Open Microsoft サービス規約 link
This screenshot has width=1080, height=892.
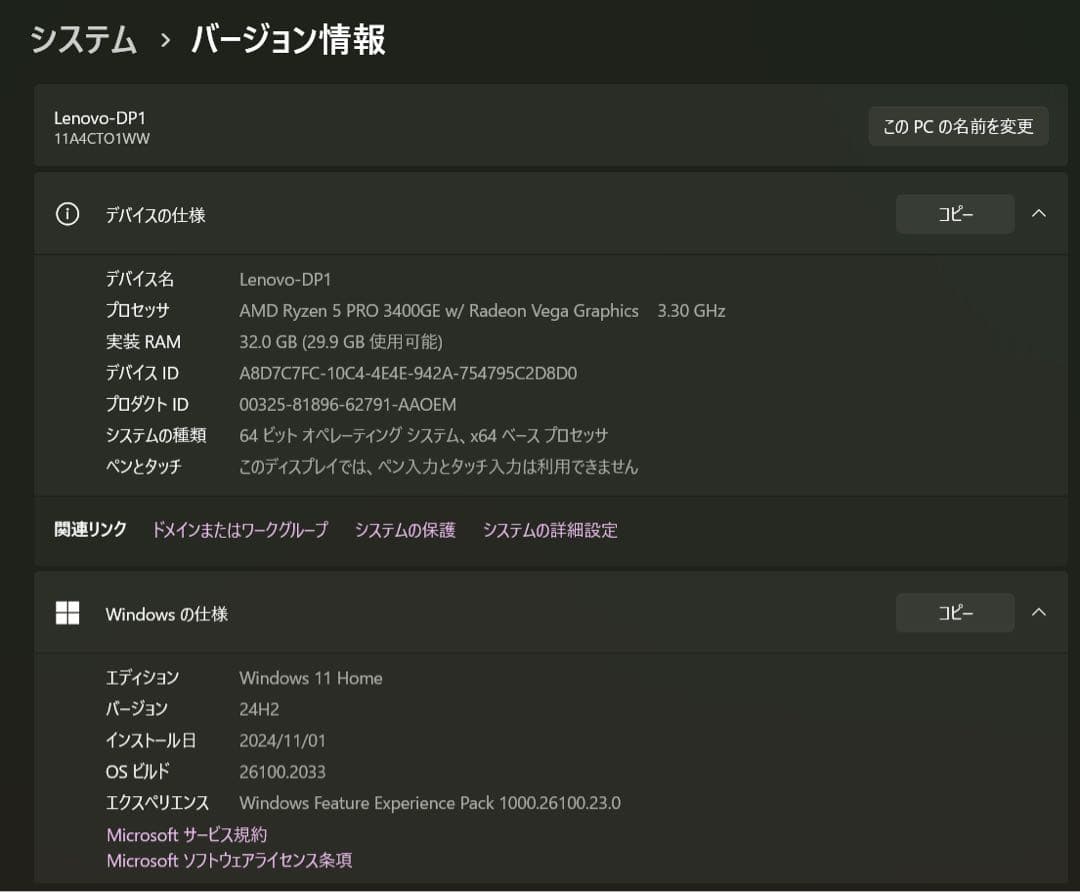pyautogui.click(x=186, y=834)
